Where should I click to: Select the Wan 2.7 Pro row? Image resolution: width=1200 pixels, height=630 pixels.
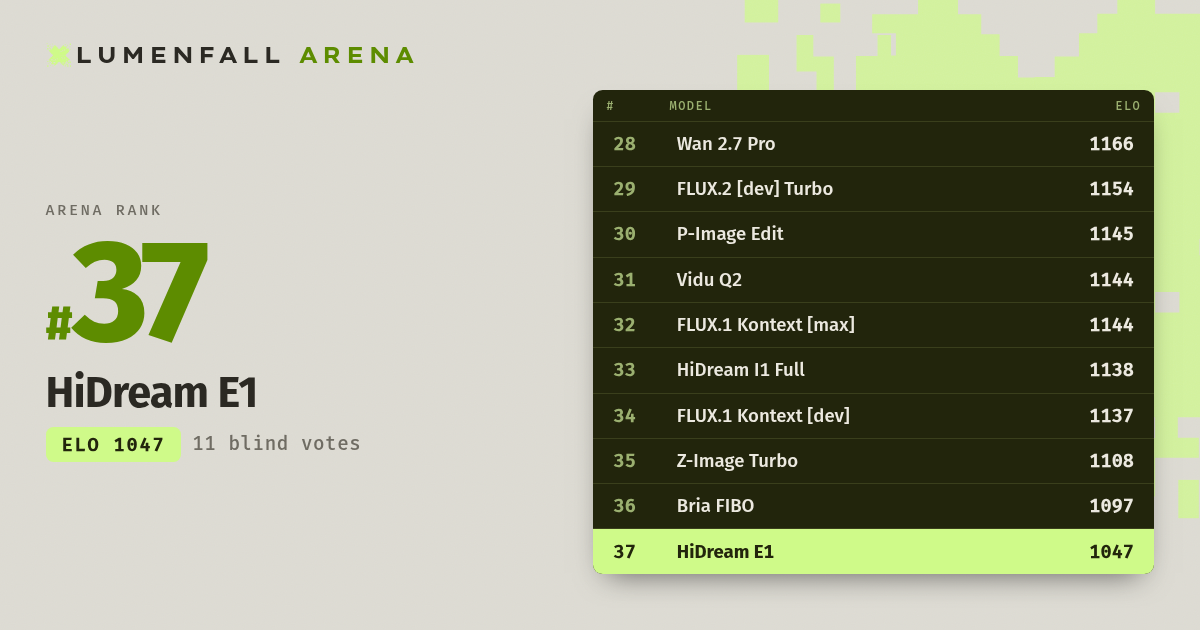point(873,144)
